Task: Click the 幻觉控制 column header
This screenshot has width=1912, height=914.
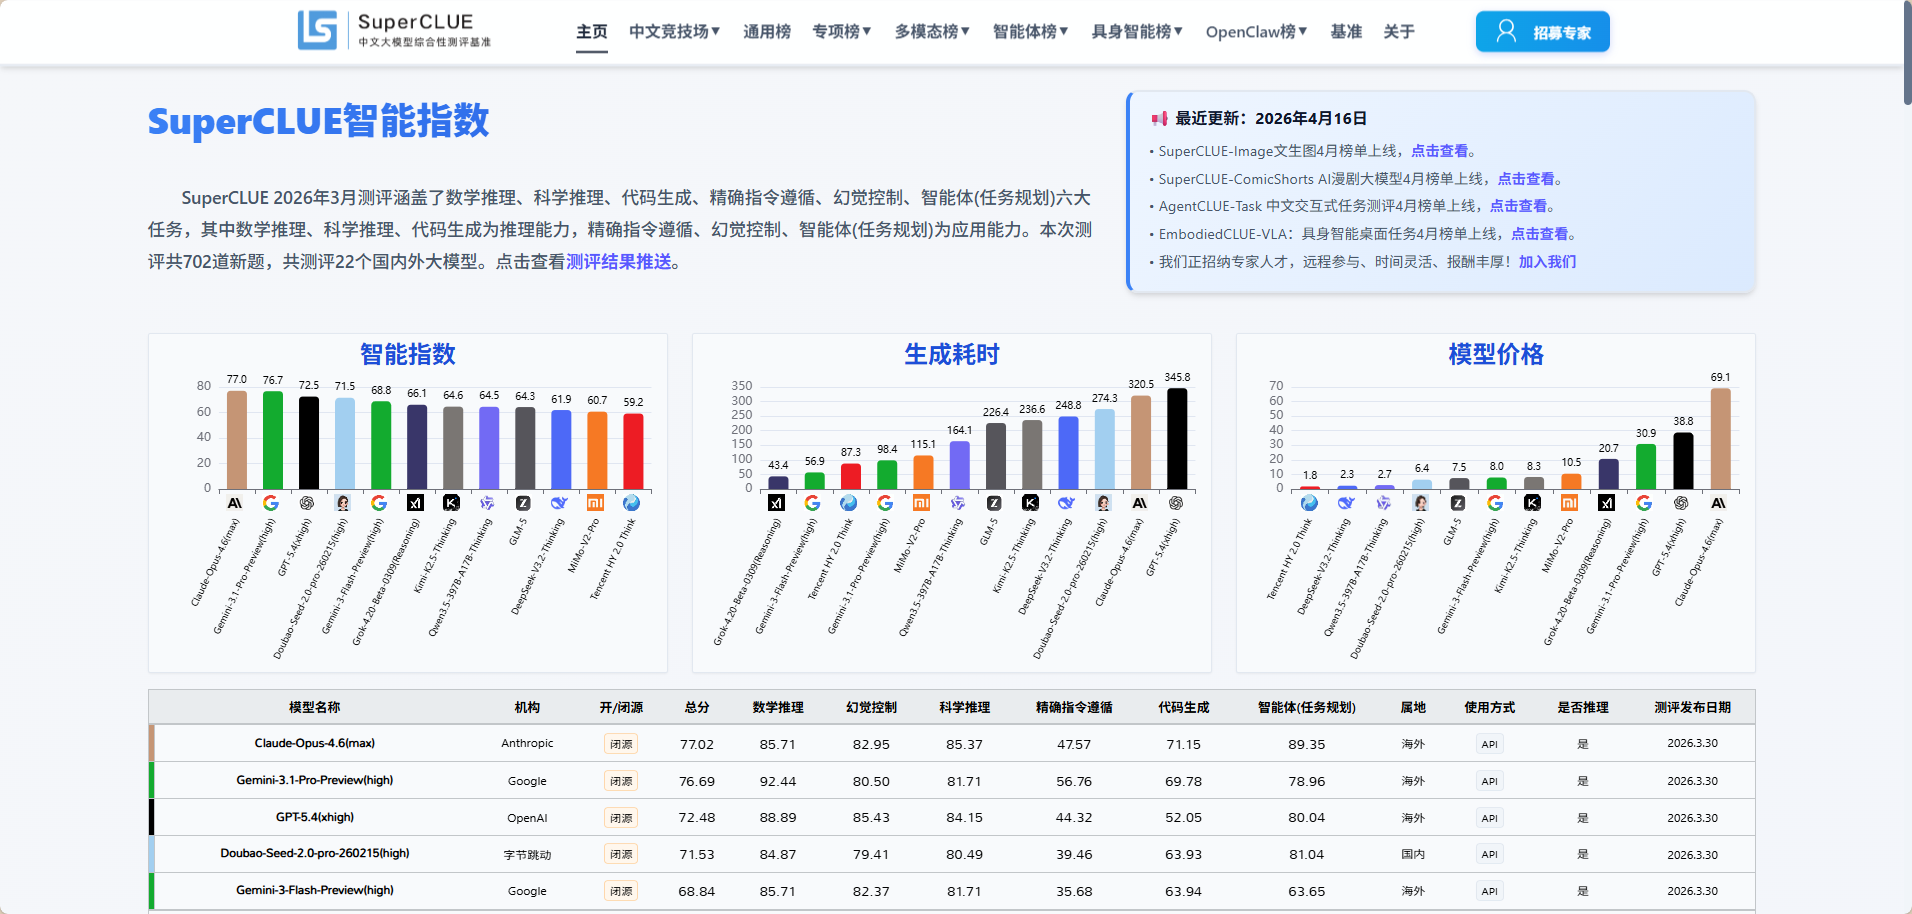Action: 871,708
